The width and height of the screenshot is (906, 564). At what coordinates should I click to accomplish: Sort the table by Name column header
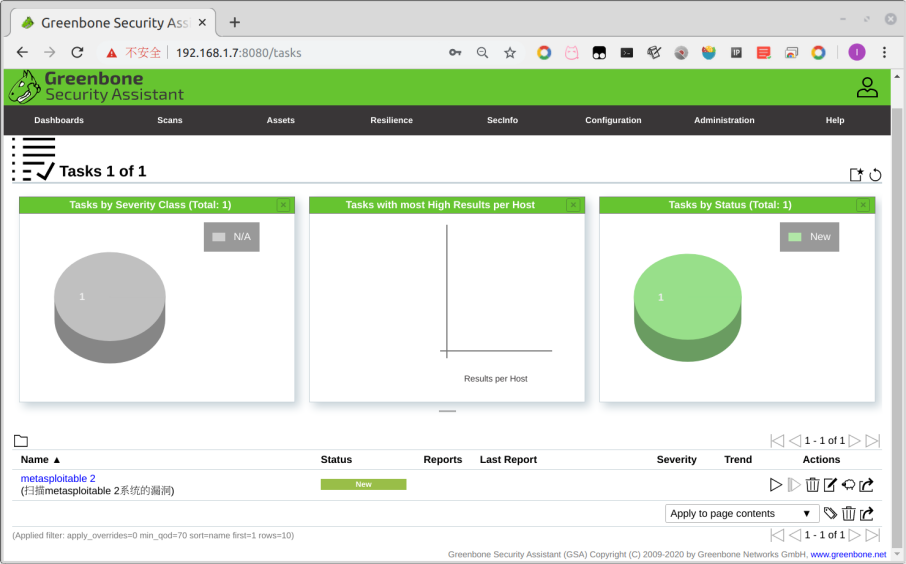(x=35, y=460)
